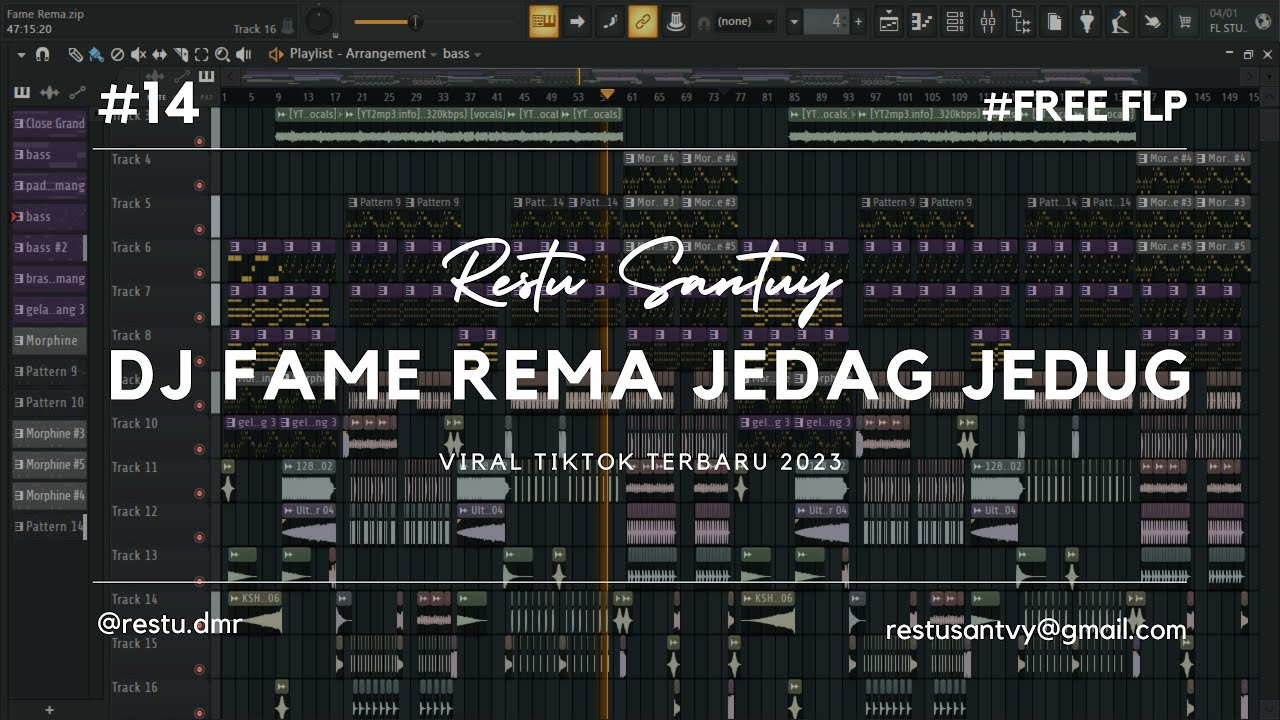Screen dimensions: 1280x720
Task: Add a new pattern with plus button
Action: [49, 710]
